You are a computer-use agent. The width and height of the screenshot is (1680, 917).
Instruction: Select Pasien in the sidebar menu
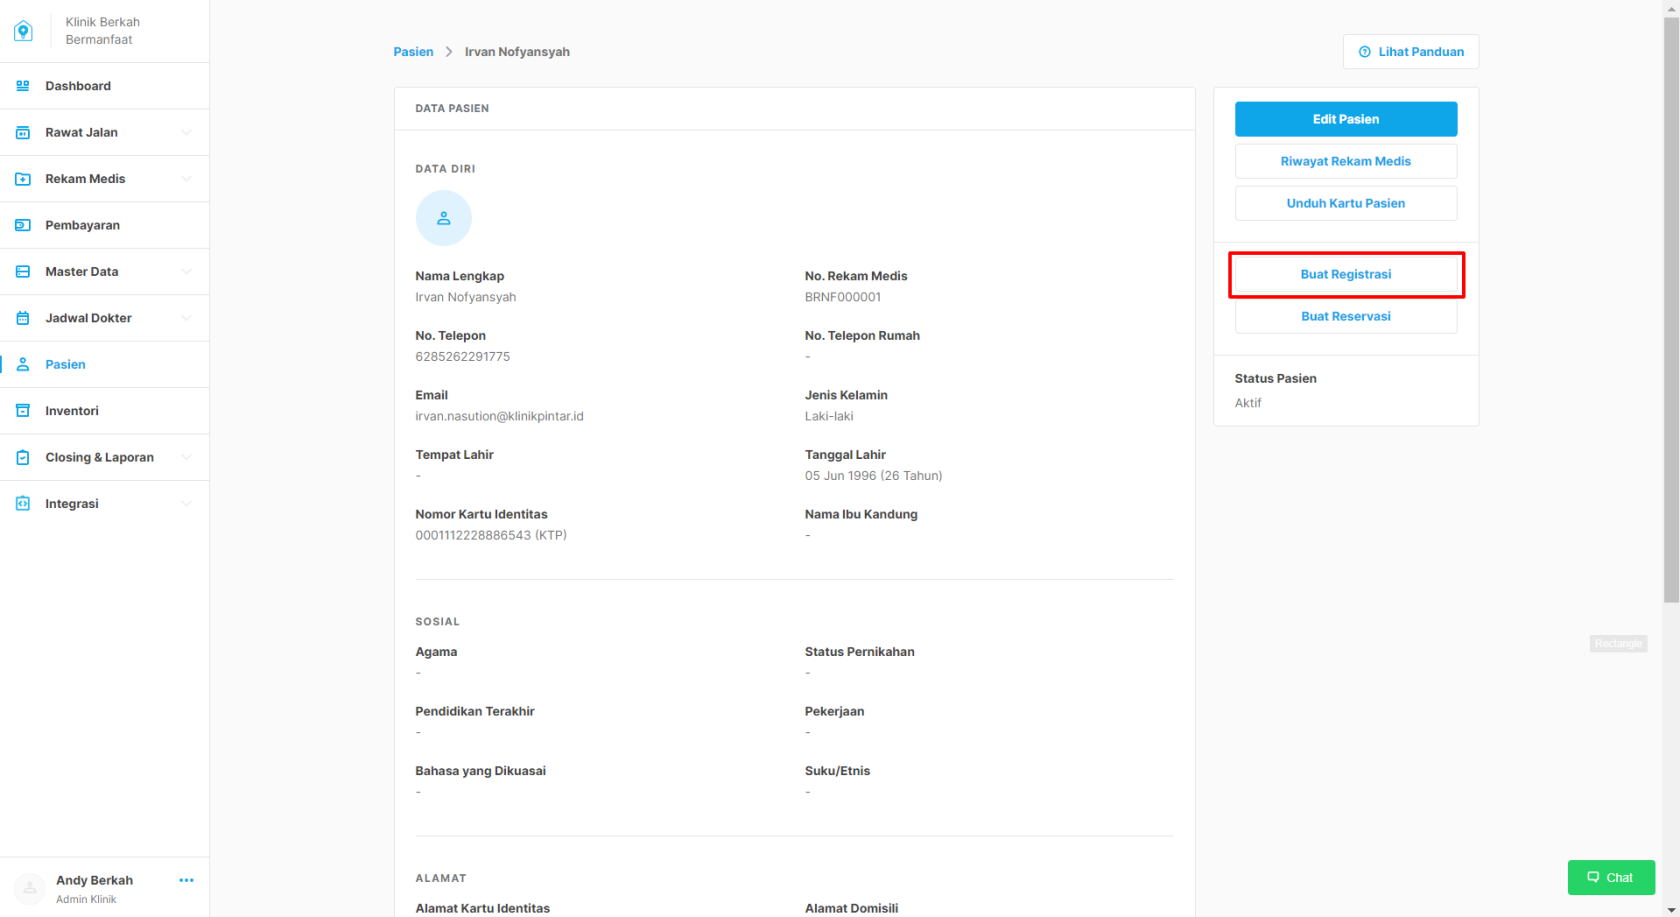[105, 365]
